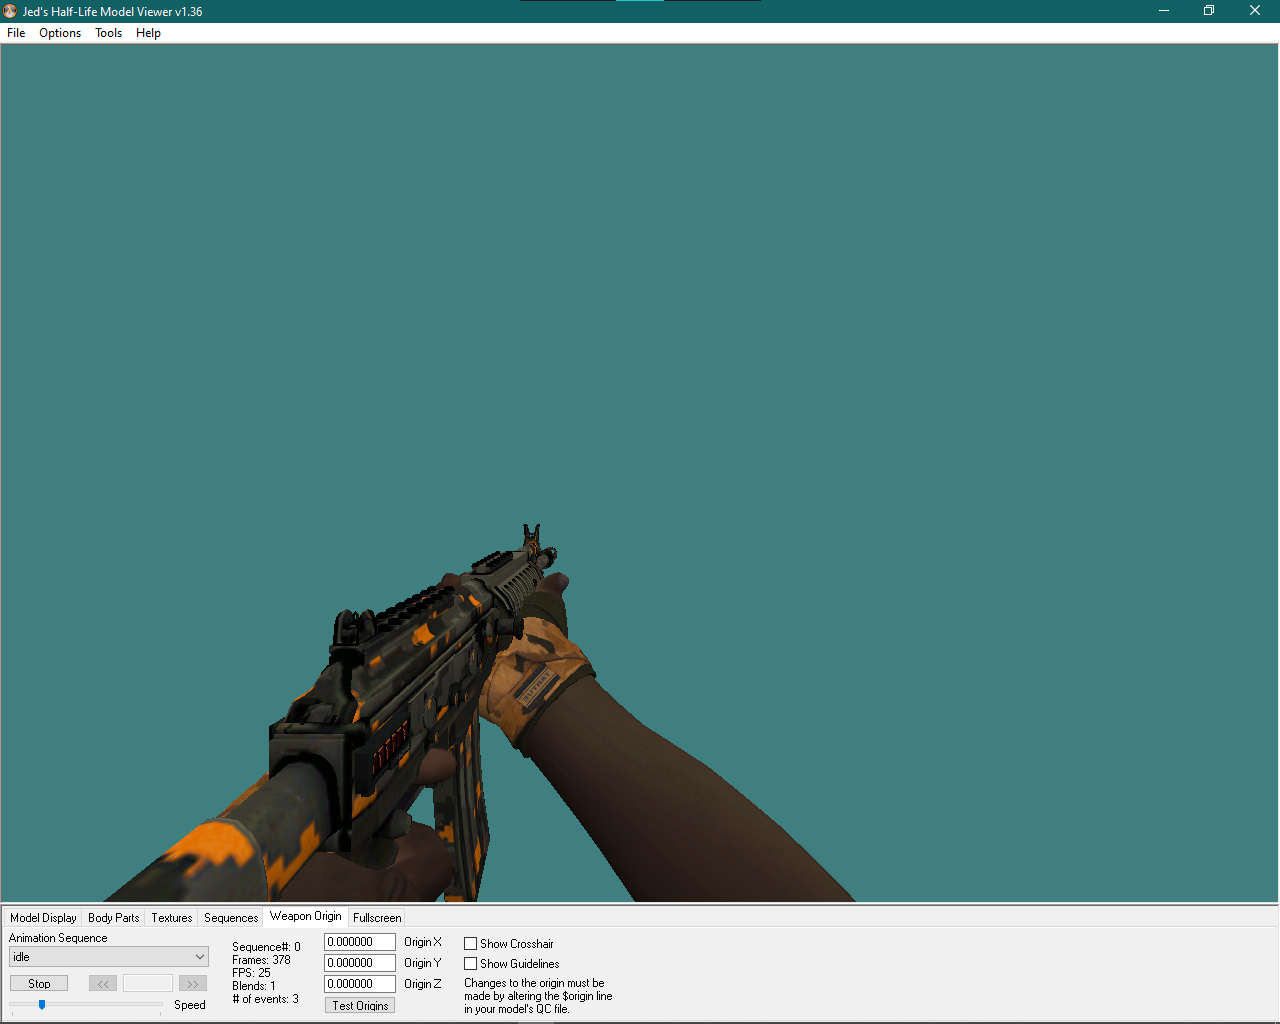
Task: Click the Test Origins button
Action: pyautogui.click(x=360, y=1005)
